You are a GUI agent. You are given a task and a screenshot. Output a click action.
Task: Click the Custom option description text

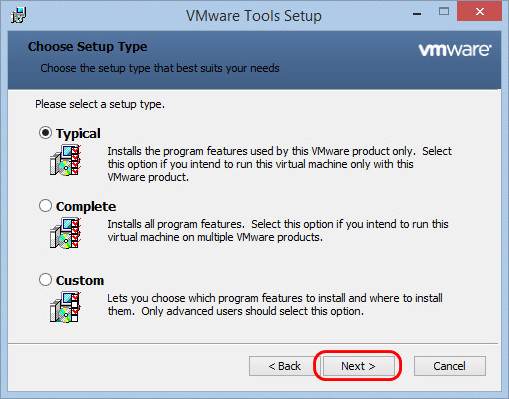(x=275, y=305)
